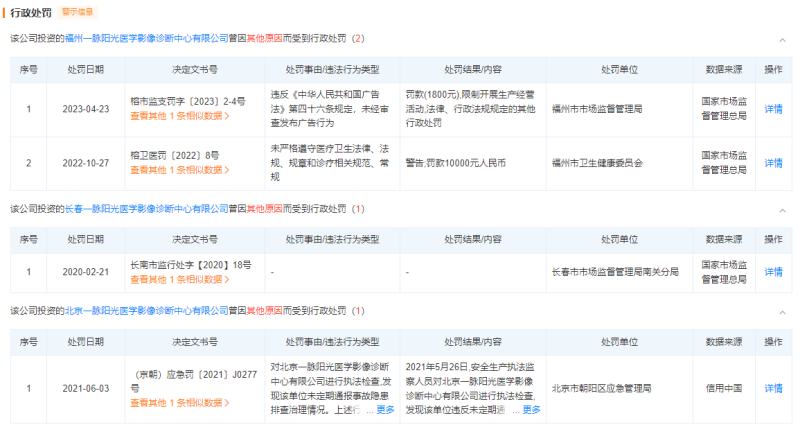Click the 警示信息 tag beside 行政处罚
This screenshot has width=800, height=427.
[x=79, y=12]
